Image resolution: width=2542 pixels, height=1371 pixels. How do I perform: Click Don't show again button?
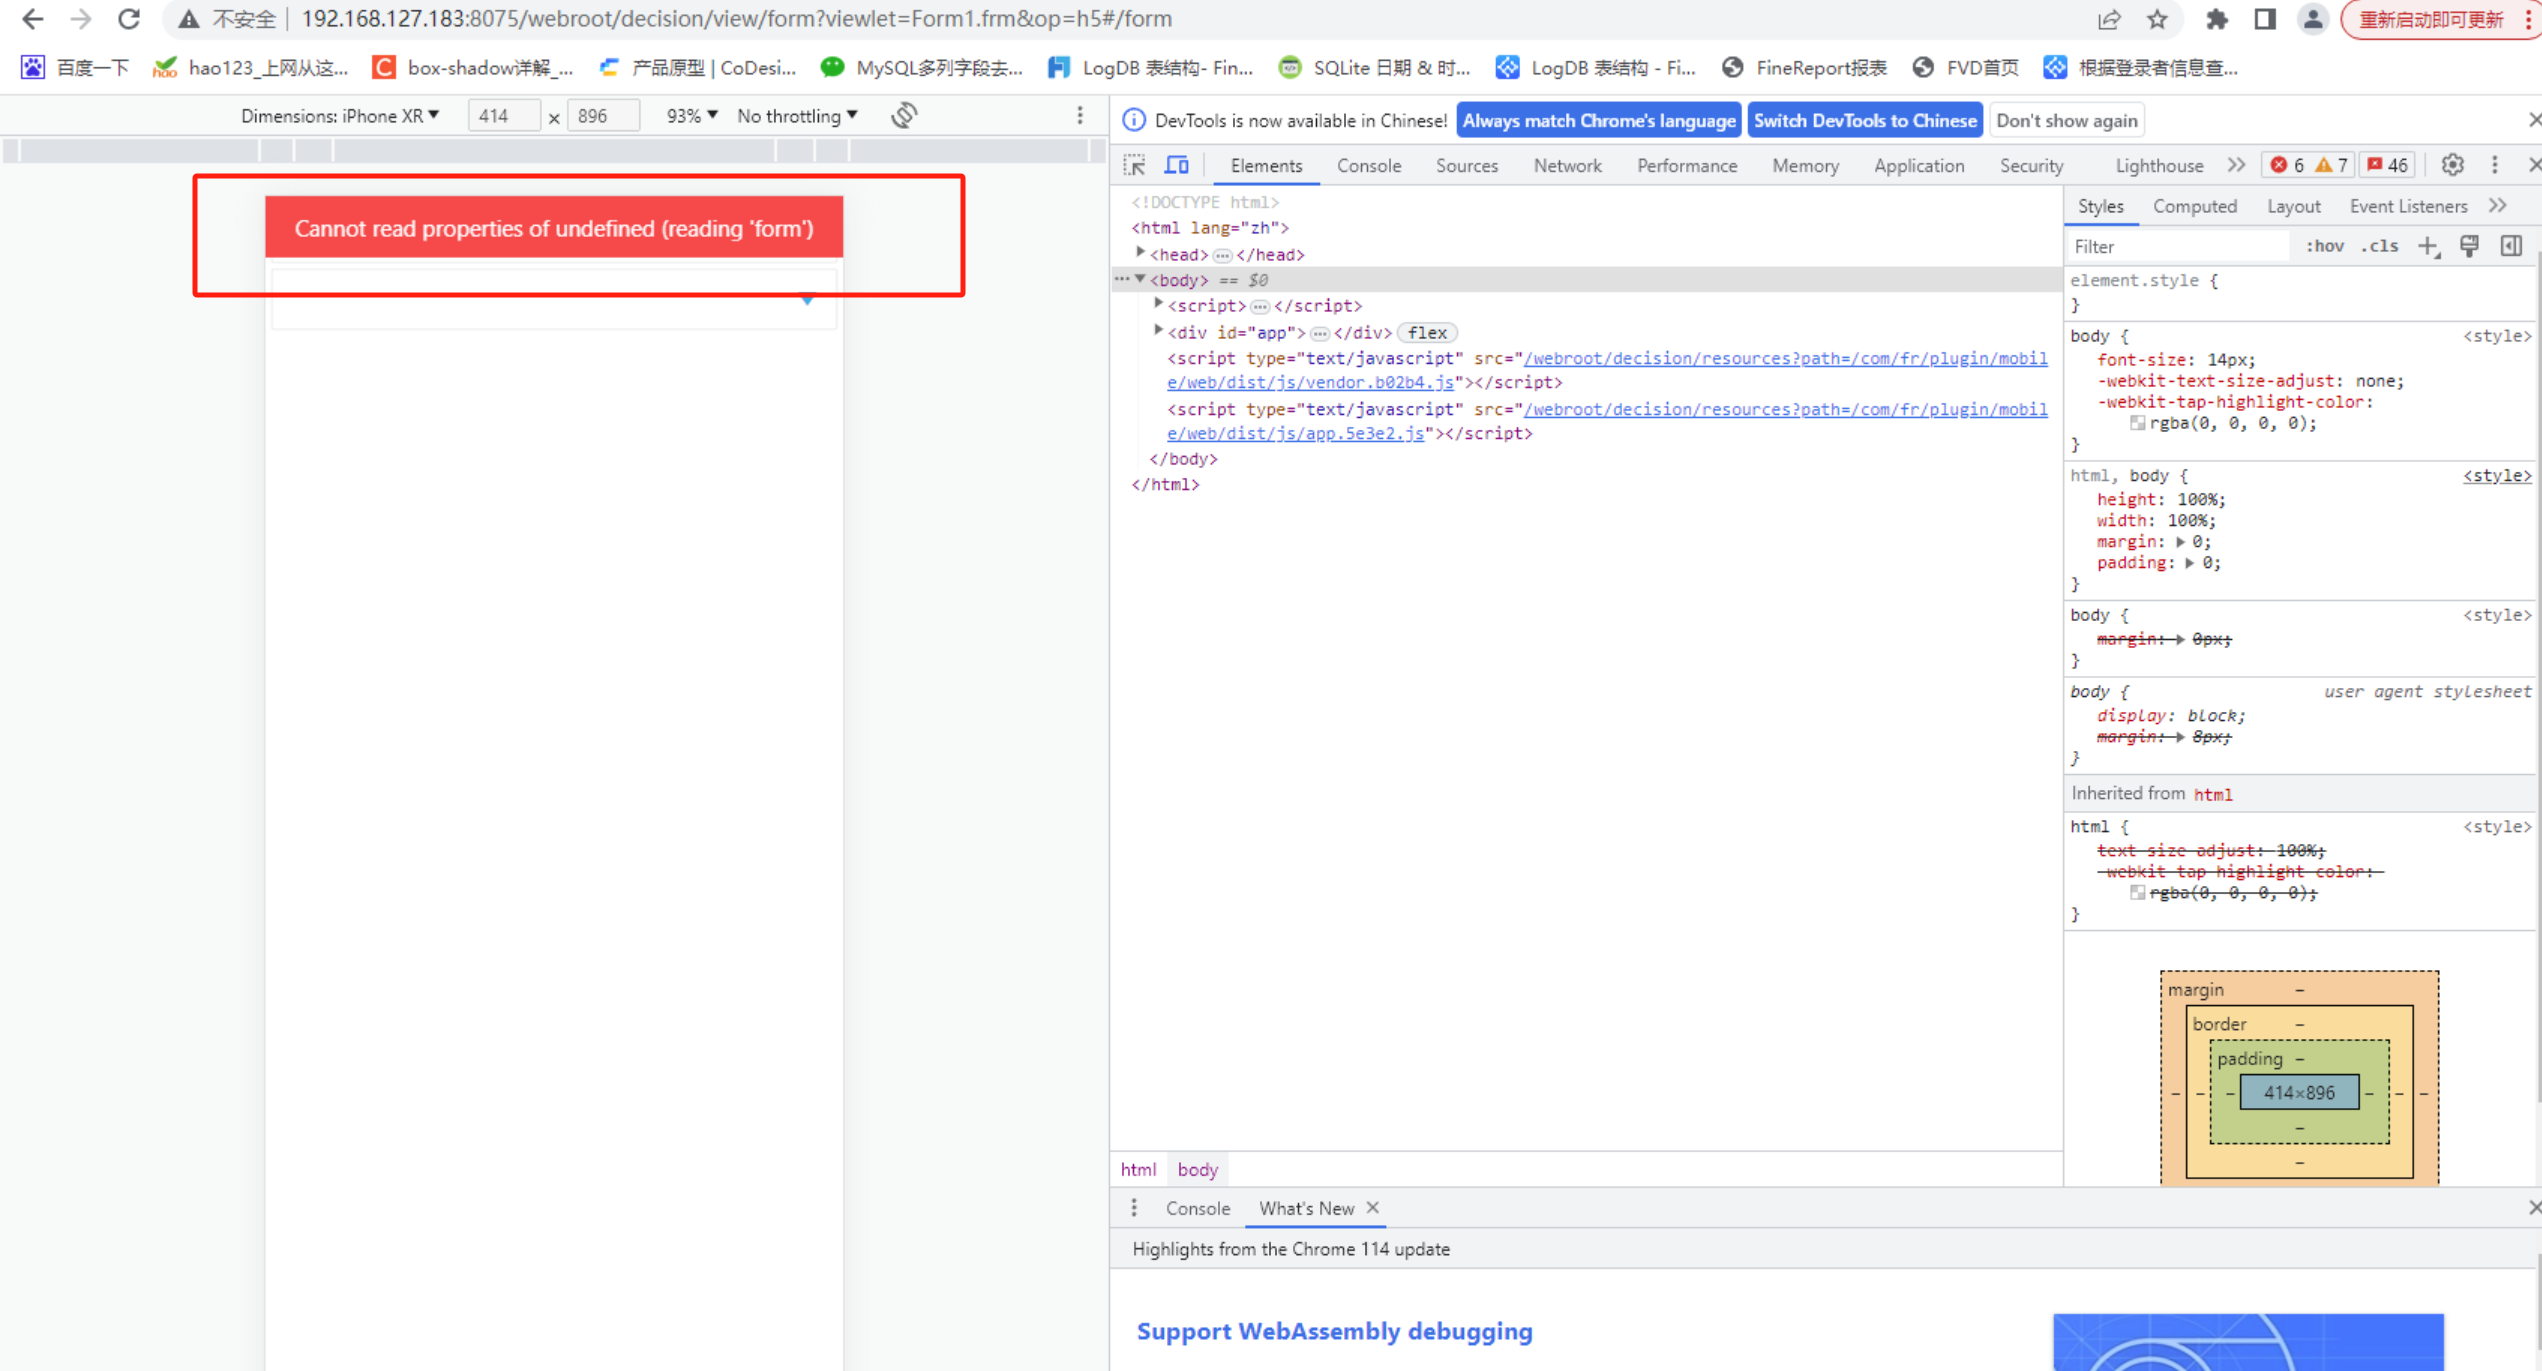(x=2066, y=120)
